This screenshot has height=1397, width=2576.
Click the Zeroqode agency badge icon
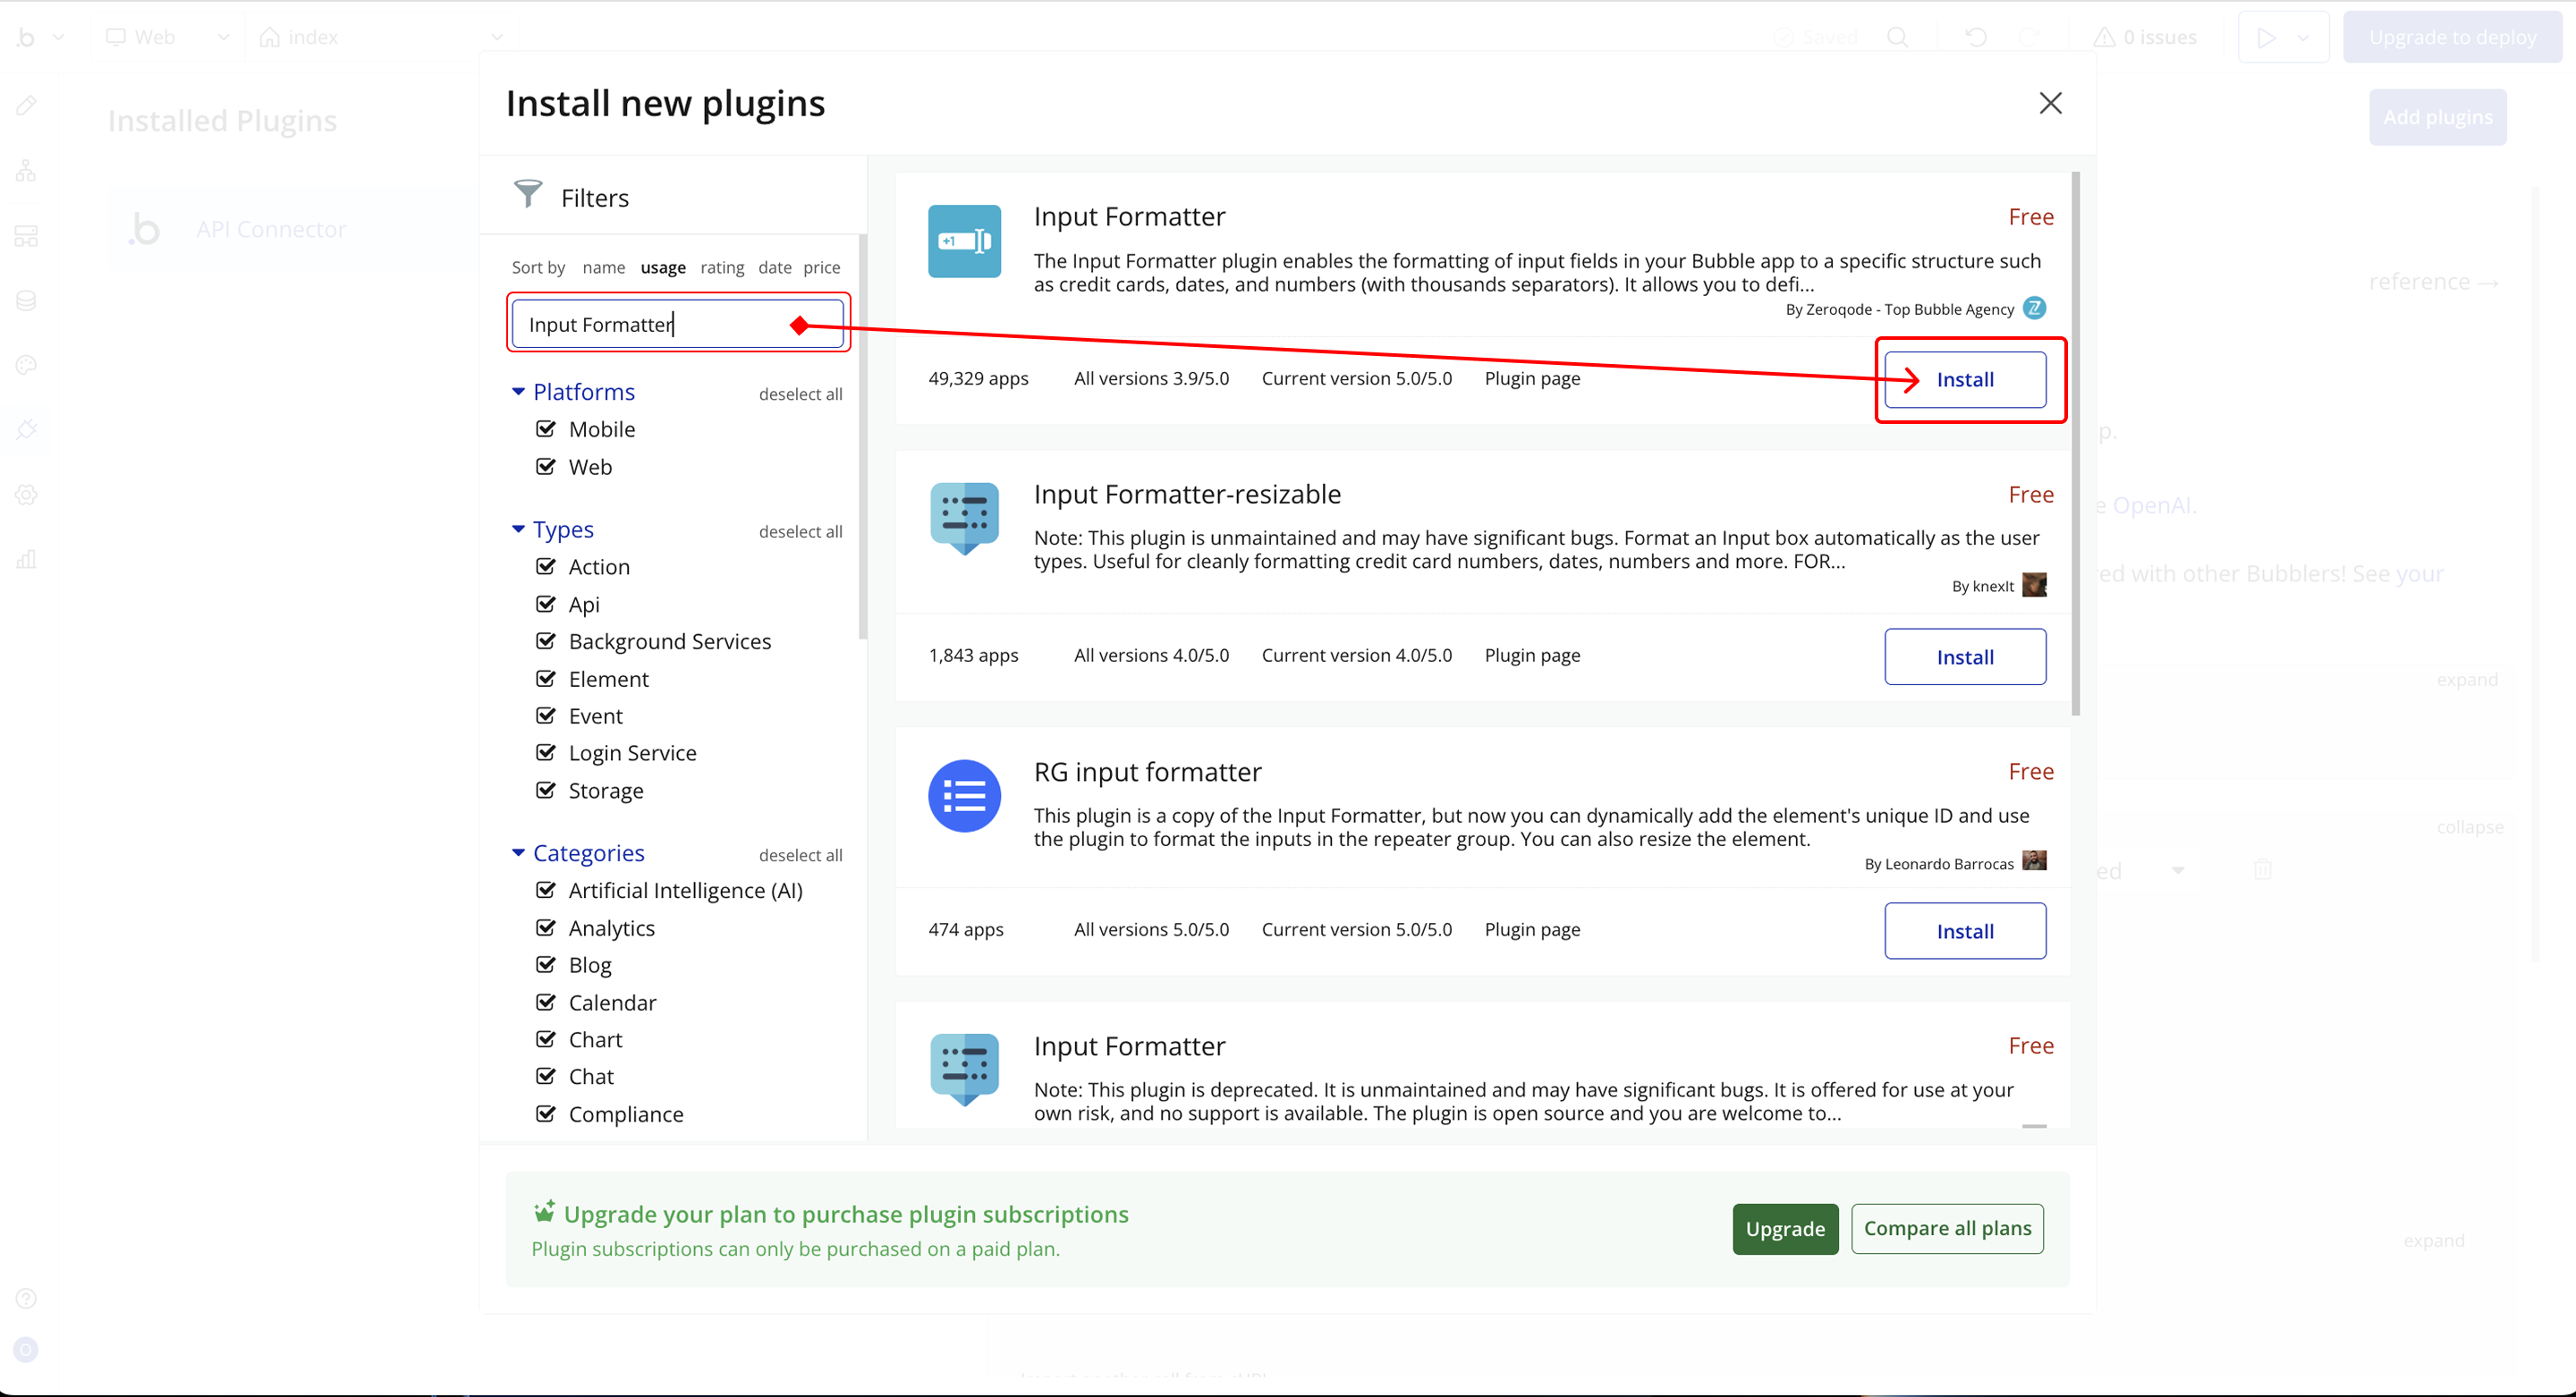click(2034, 308)
